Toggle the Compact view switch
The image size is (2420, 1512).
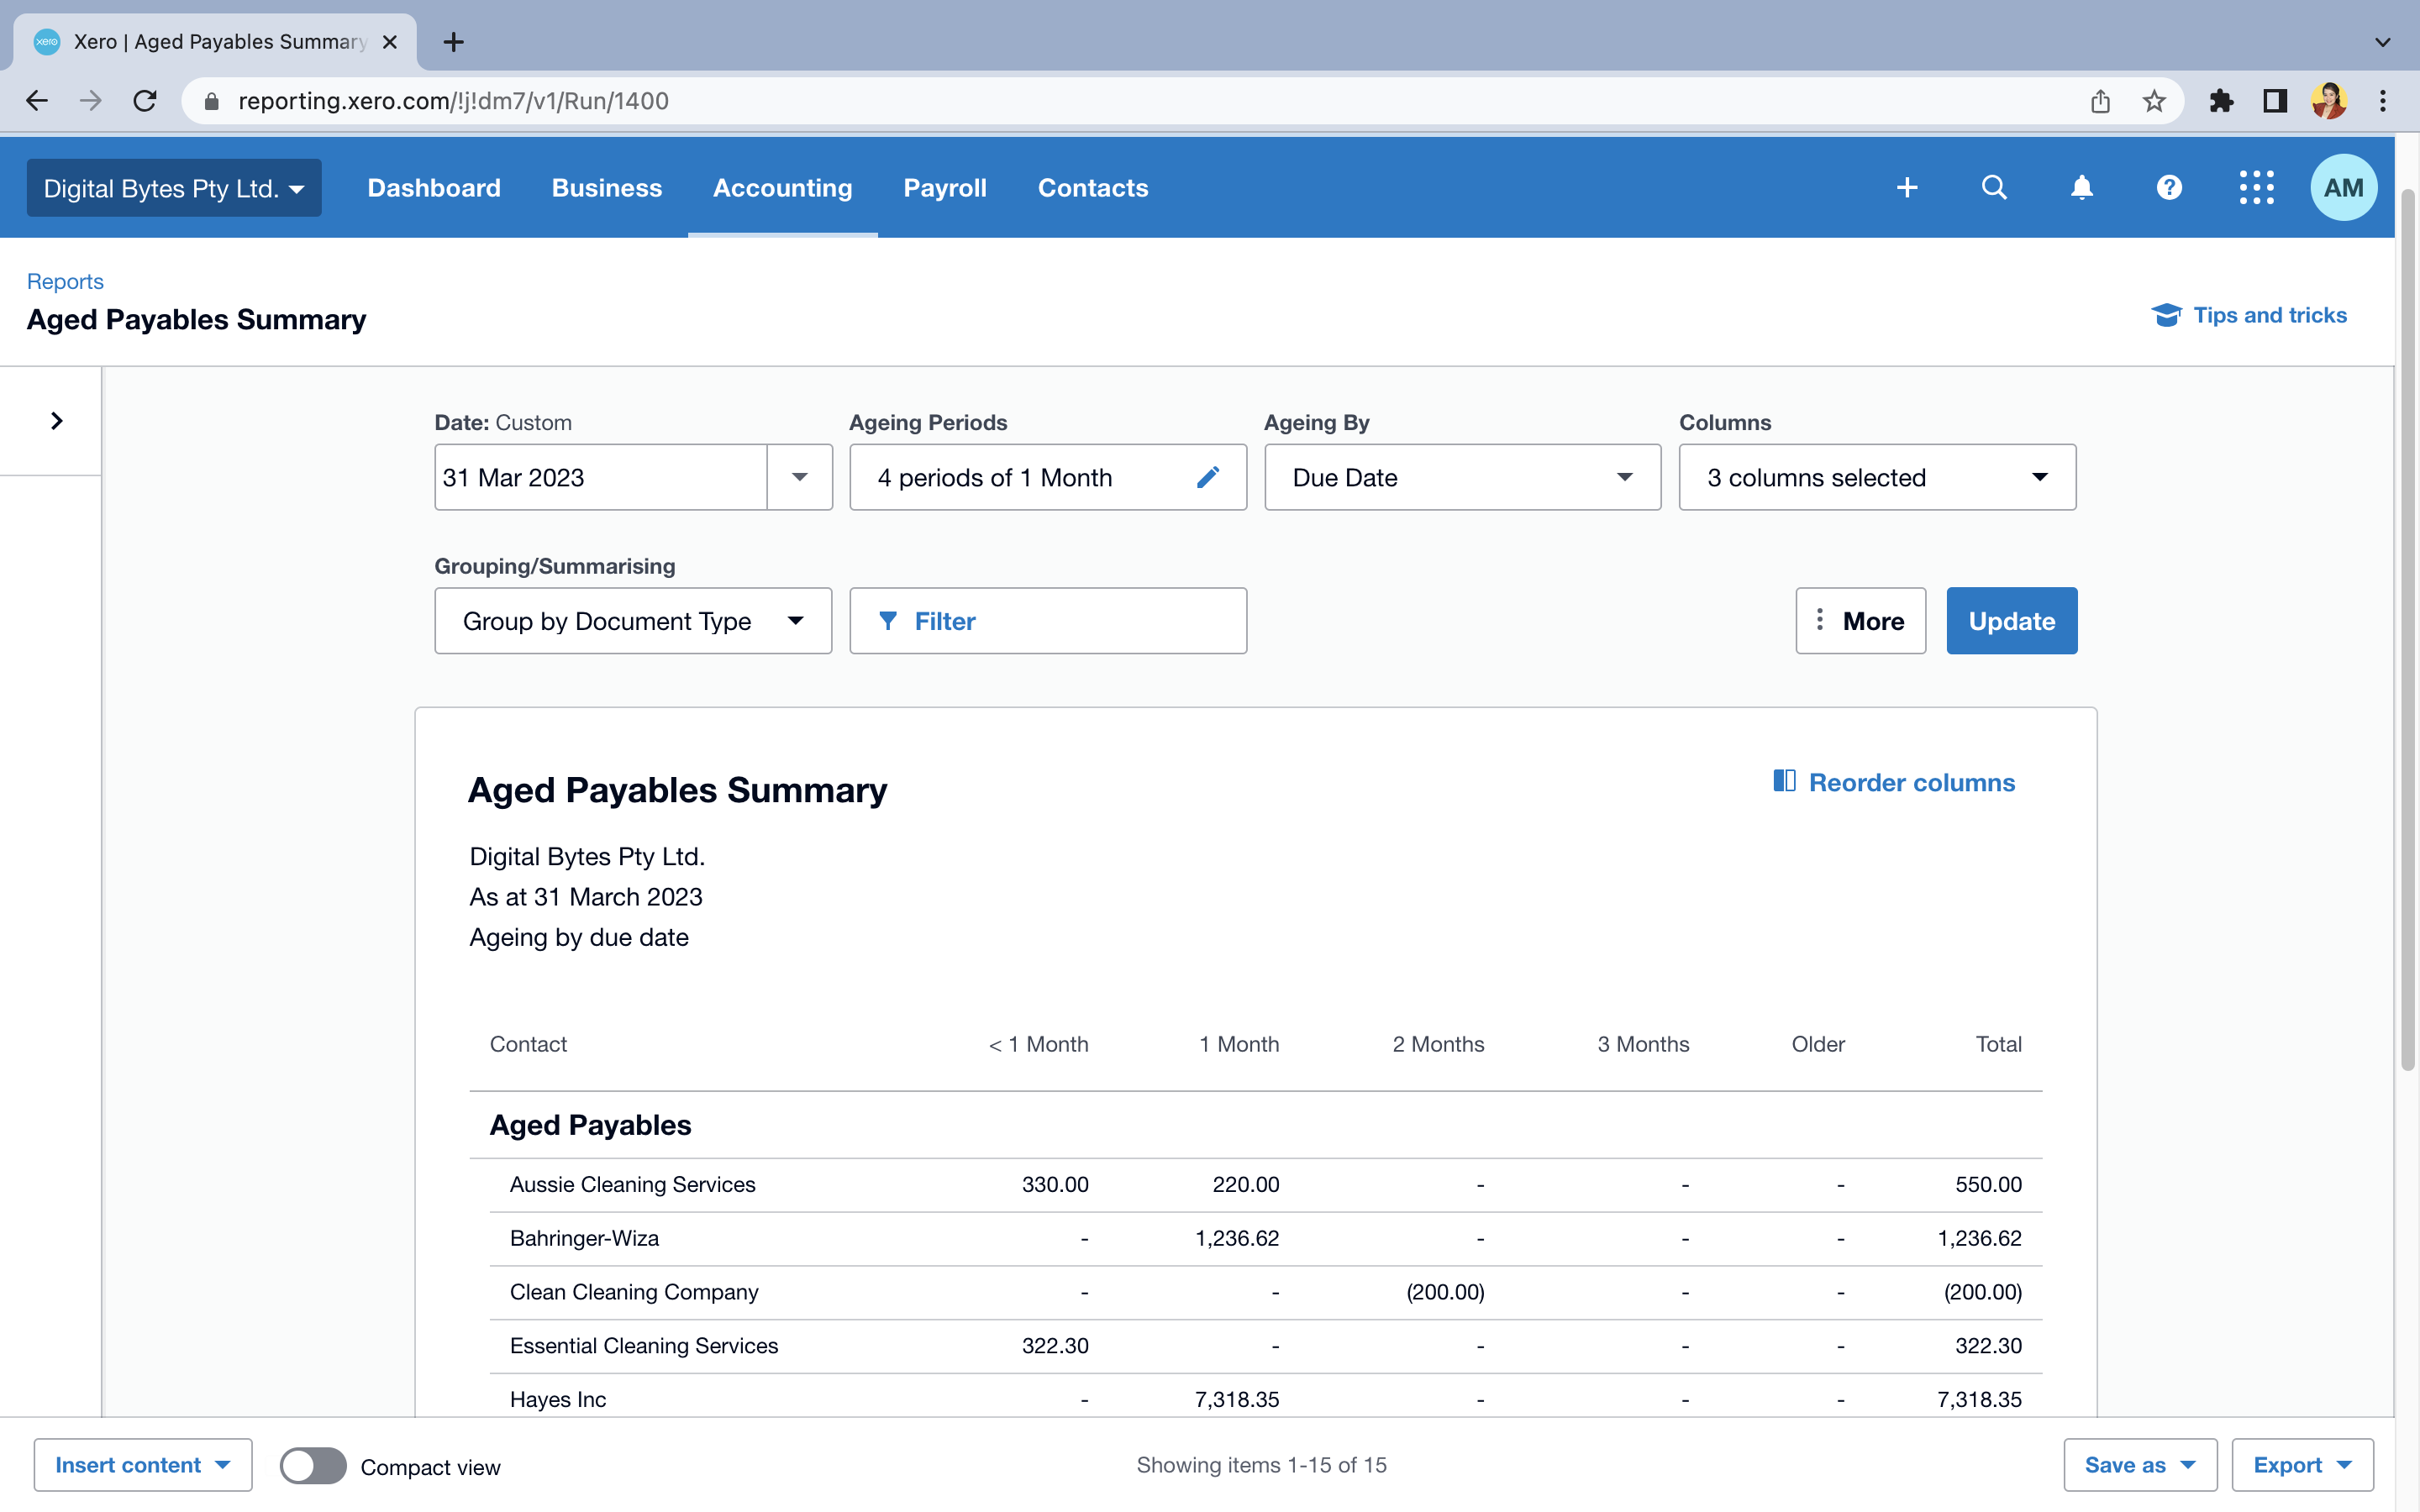tap(313, 1466)
